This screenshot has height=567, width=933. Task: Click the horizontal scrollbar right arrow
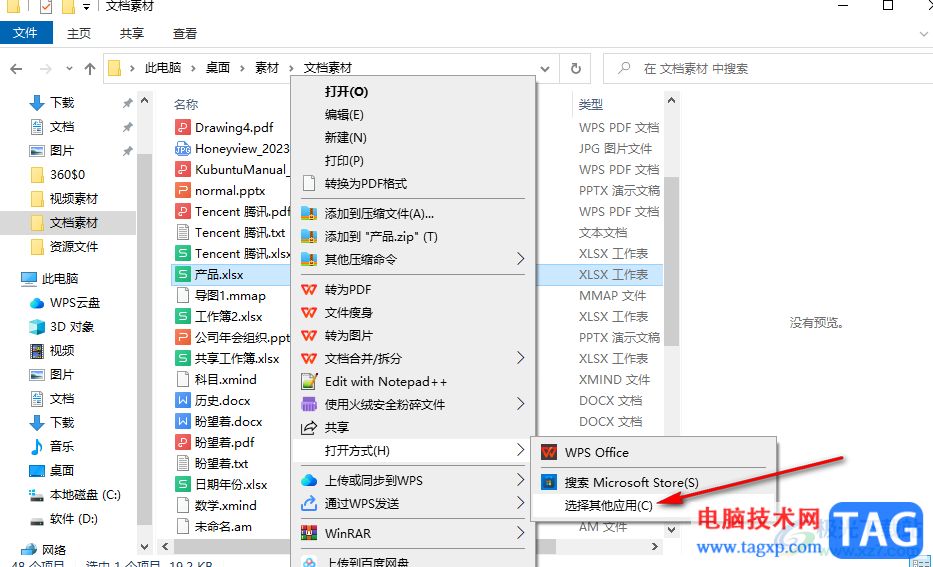(655, 546)
